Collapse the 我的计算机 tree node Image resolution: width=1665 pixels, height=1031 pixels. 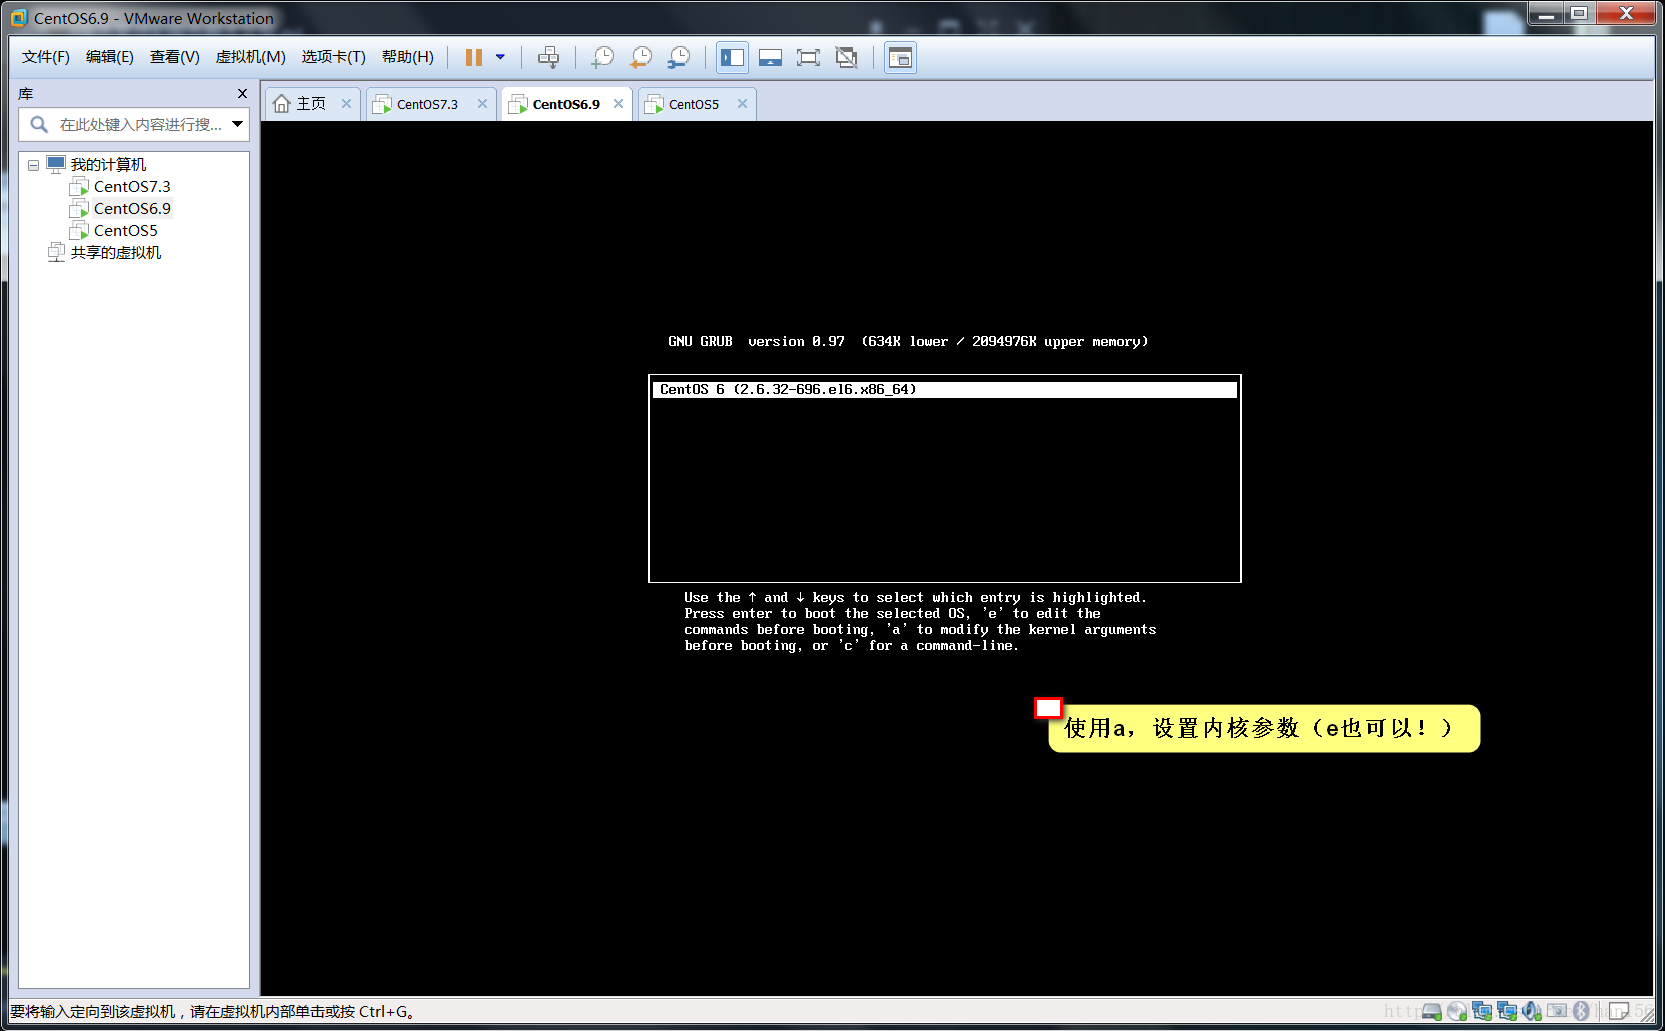click(33, 165)
